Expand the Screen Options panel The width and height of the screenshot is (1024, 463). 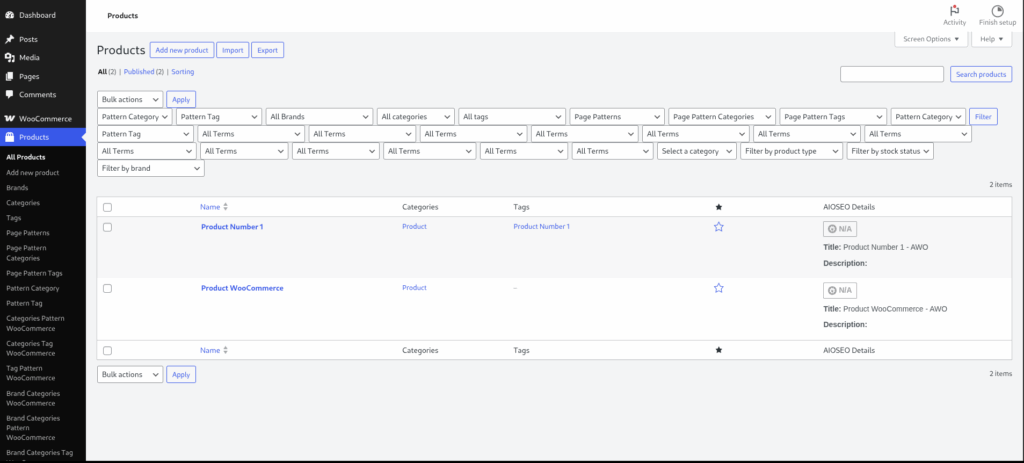931,39
